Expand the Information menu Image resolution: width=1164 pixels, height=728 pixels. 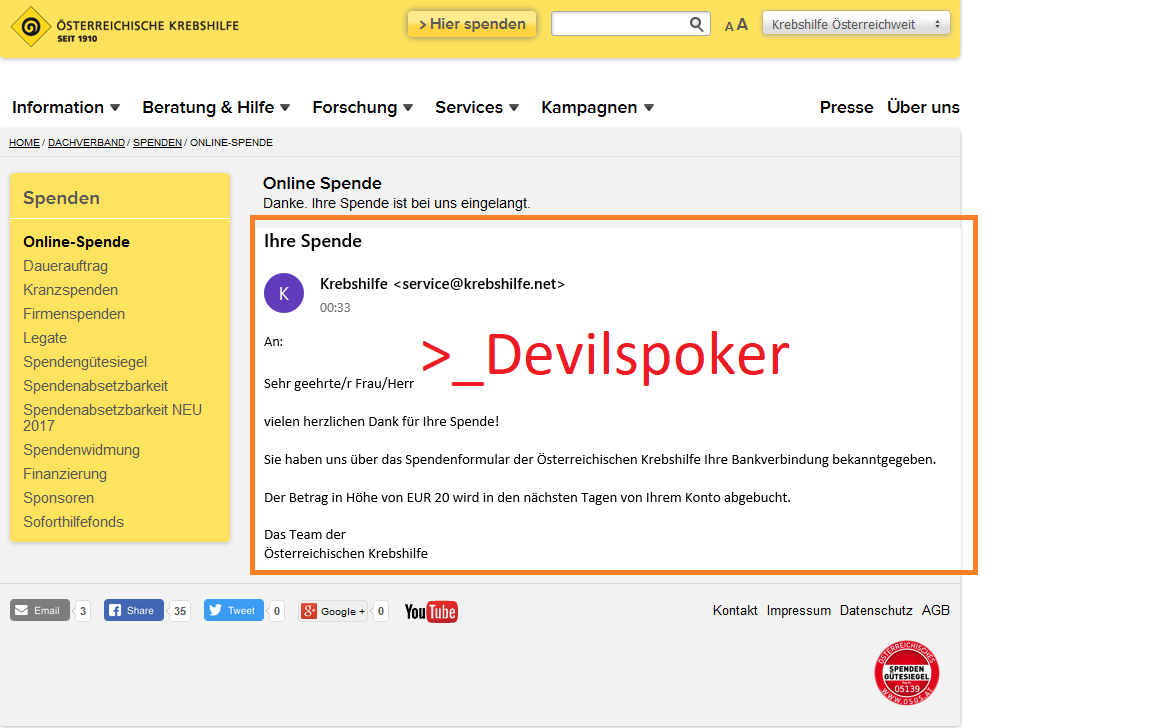click(65, 107)
